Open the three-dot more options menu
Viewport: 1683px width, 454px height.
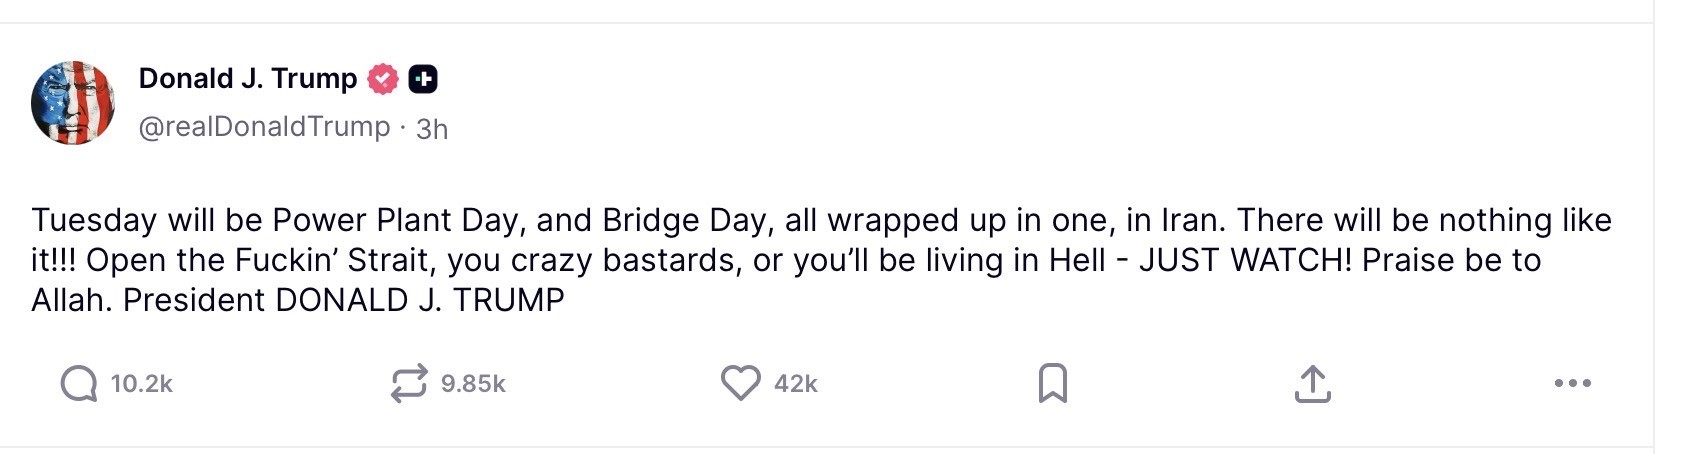click(x=1572, y=383)
